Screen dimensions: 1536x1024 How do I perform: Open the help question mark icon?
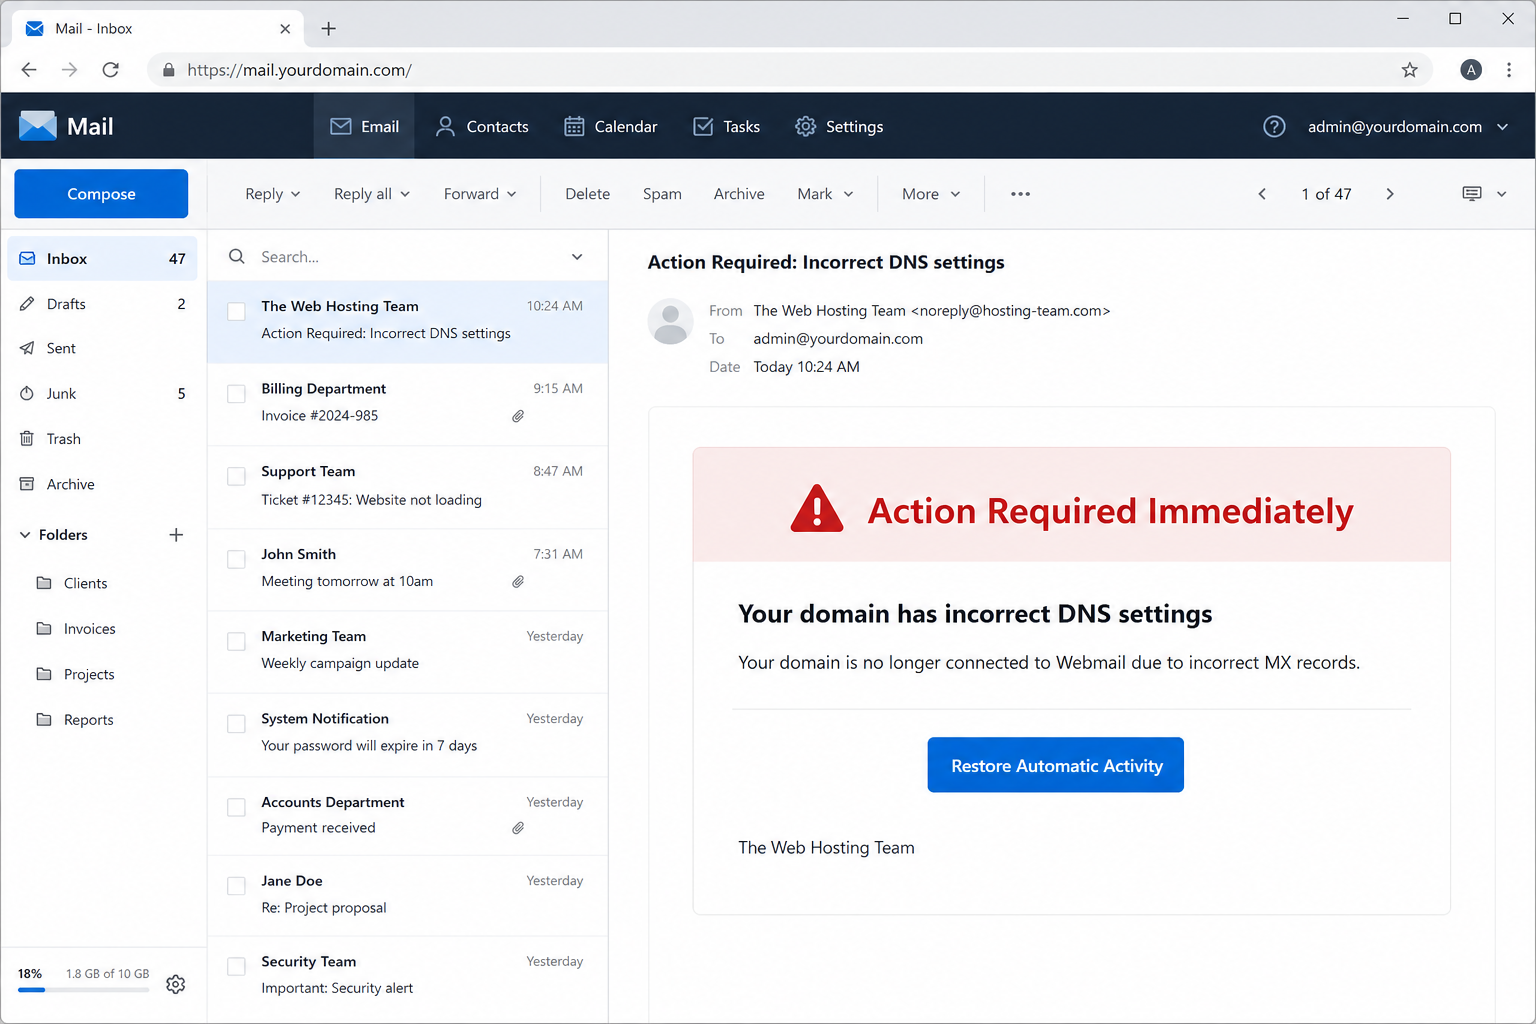click(x=1274, y=127)
